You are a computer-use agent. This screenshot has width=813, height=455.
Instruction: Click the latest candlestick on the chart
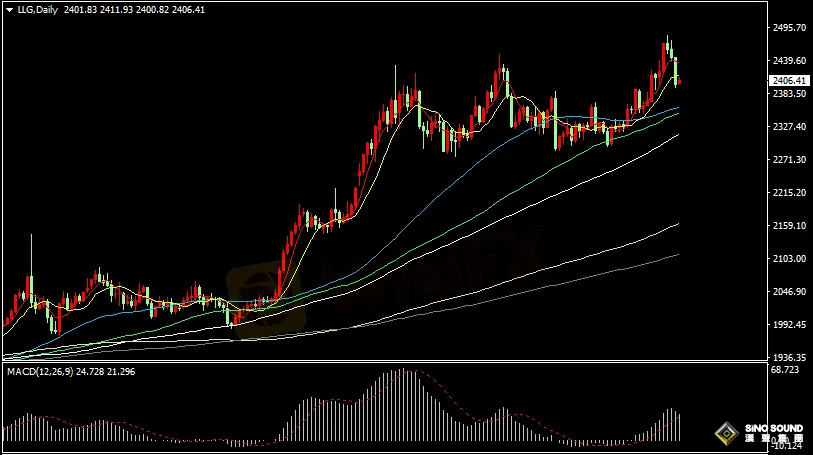(x=678, y=78)
